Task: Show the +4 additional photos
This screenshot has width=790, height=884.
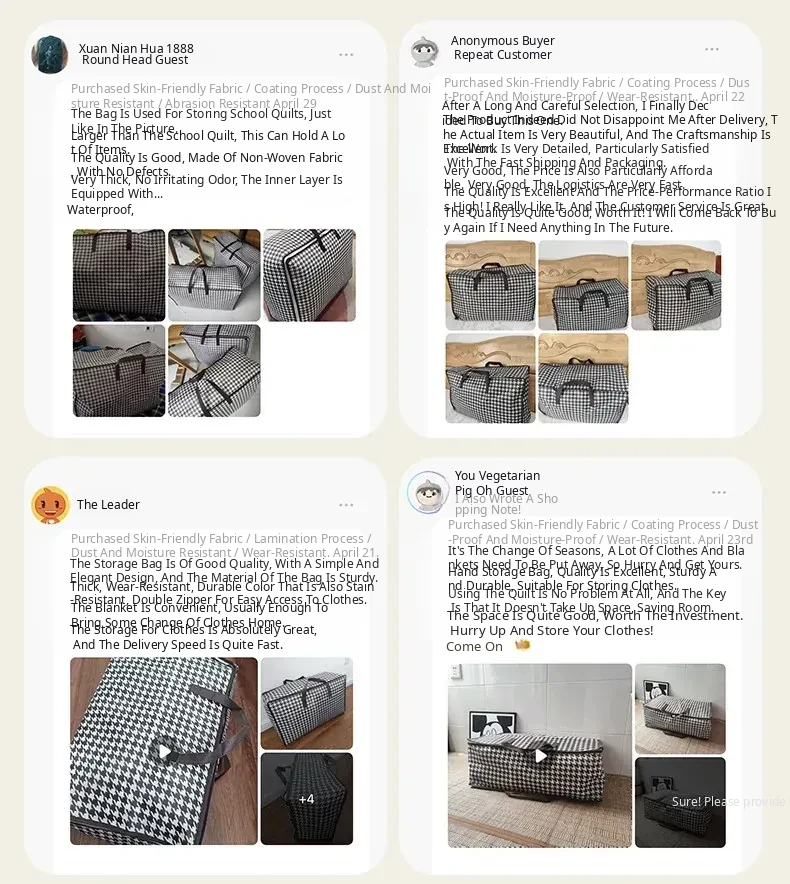Action: click(307, 799)
